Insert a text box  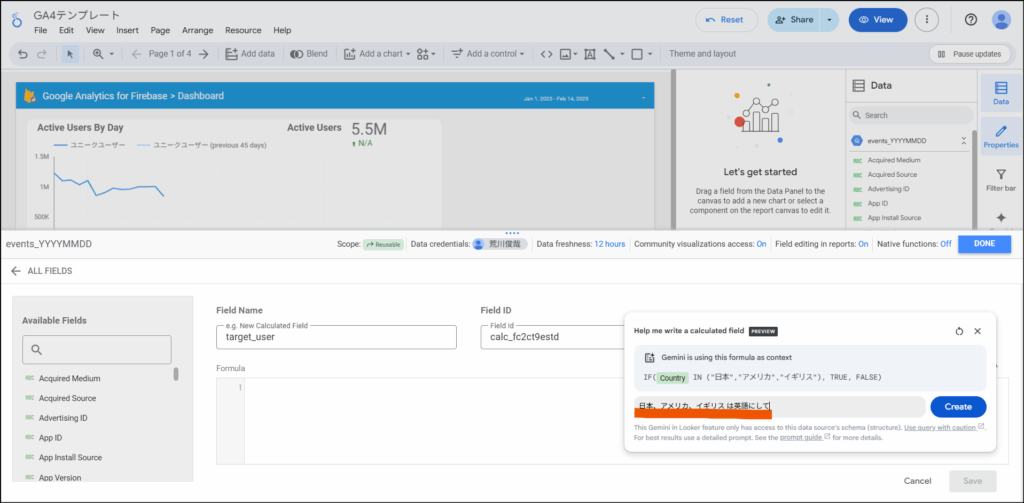click(x=590, y=54)
